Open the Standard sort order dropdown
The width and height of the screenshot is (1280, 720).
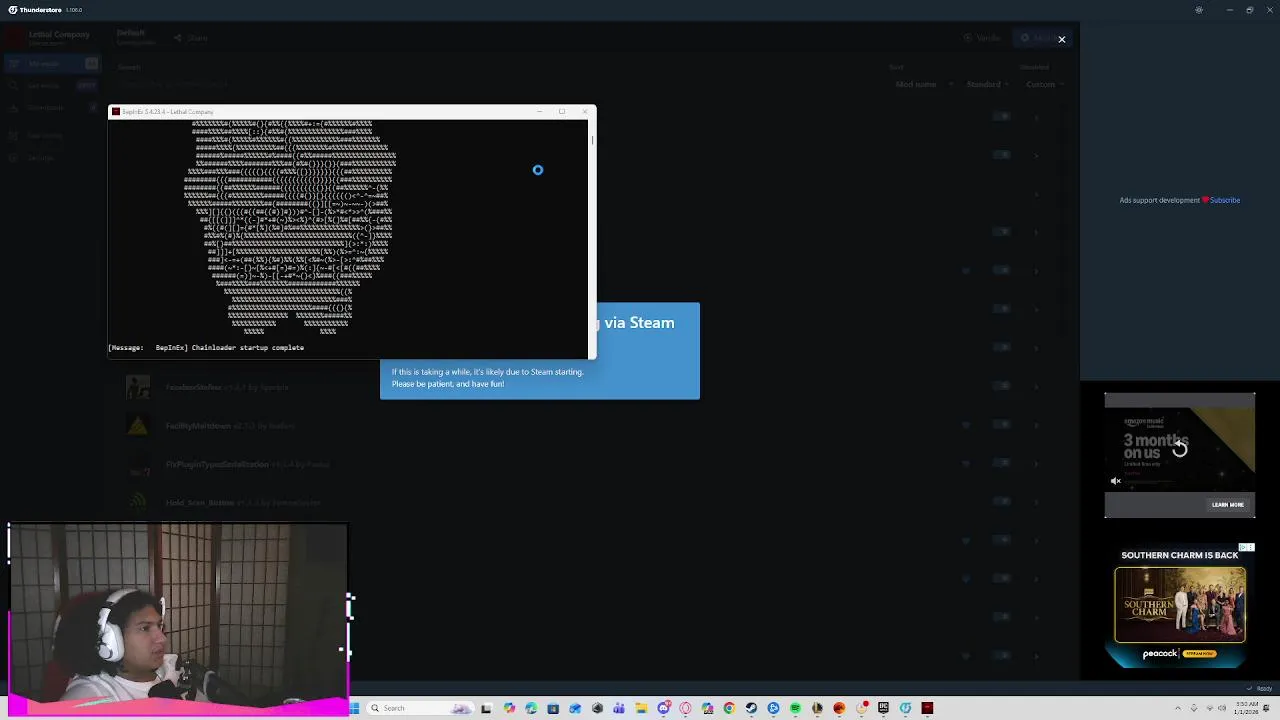pyautogui.click(x=988, y=84)
